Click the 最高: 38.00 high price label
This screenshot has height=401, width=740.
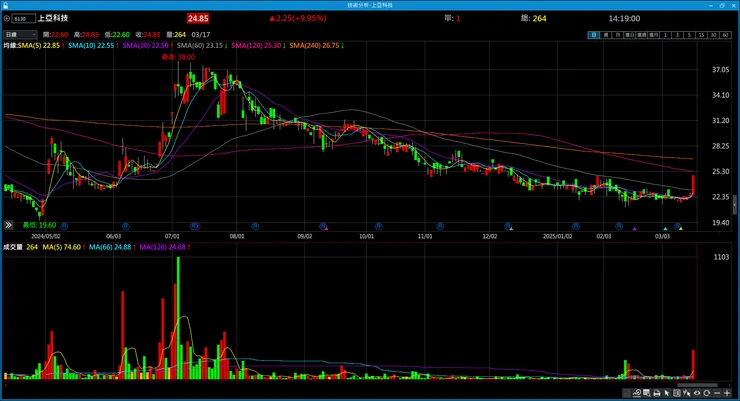pyautogui.click(x=178, y=57)
